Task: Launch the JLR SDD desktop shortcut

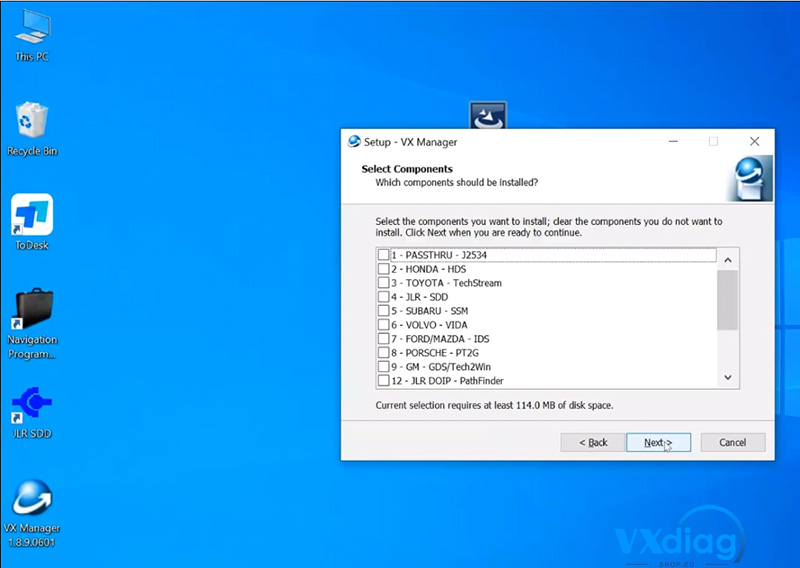Action: [x=32, y=413]
